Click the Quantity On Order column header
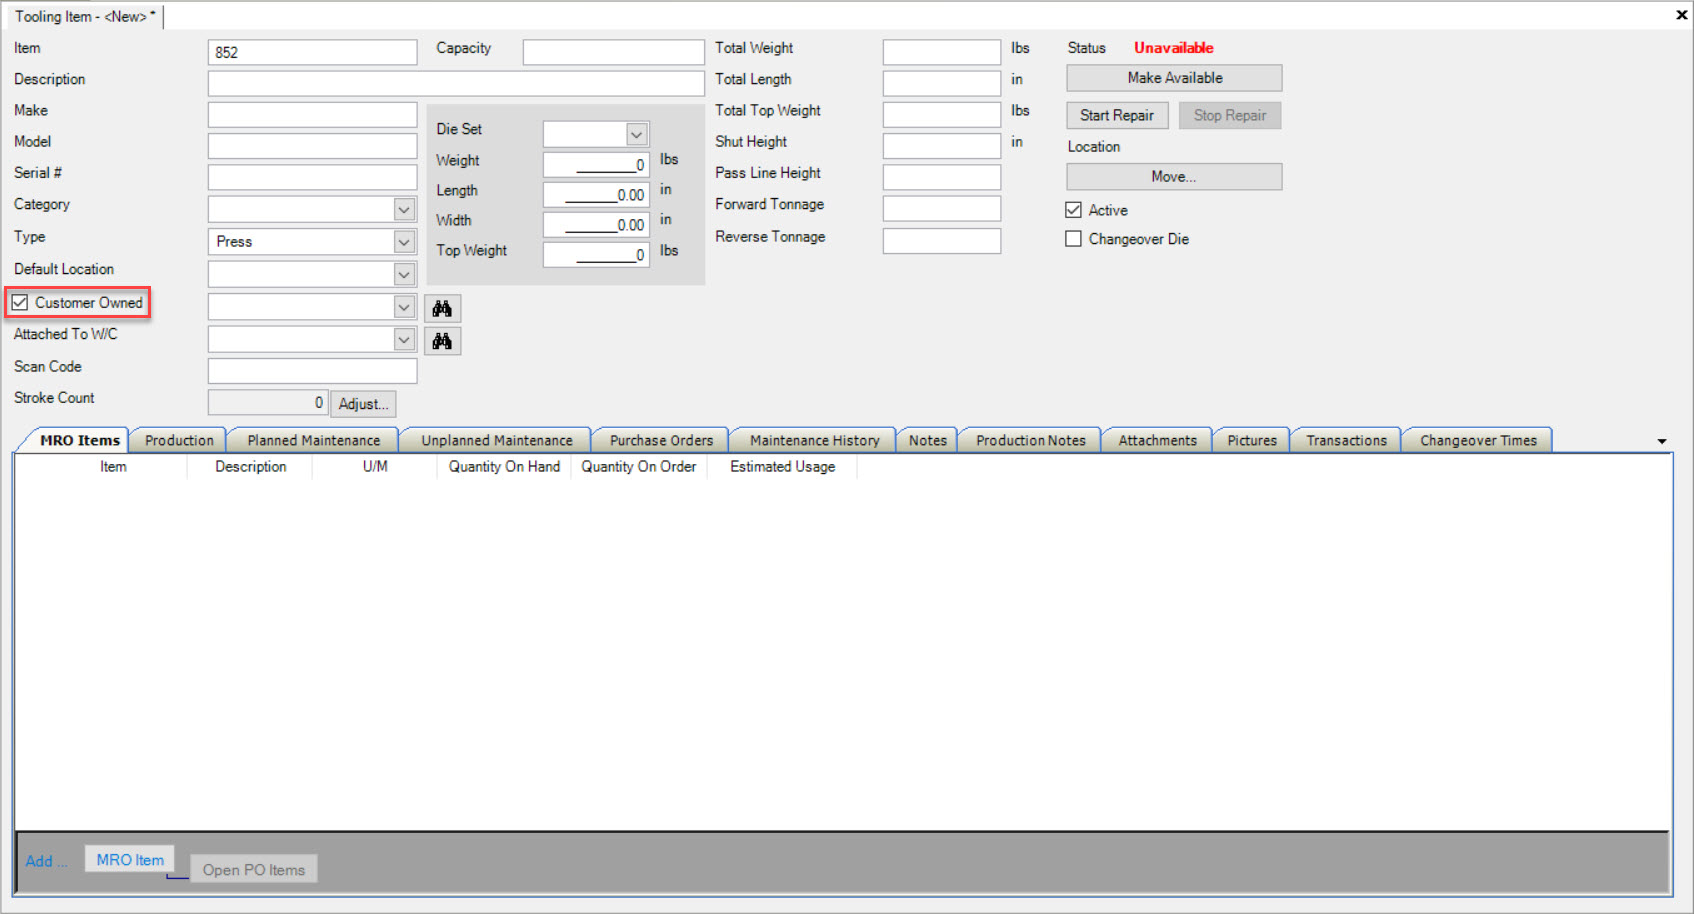The width and height of the screenshot is (1694, 914). tap(638, 467)
